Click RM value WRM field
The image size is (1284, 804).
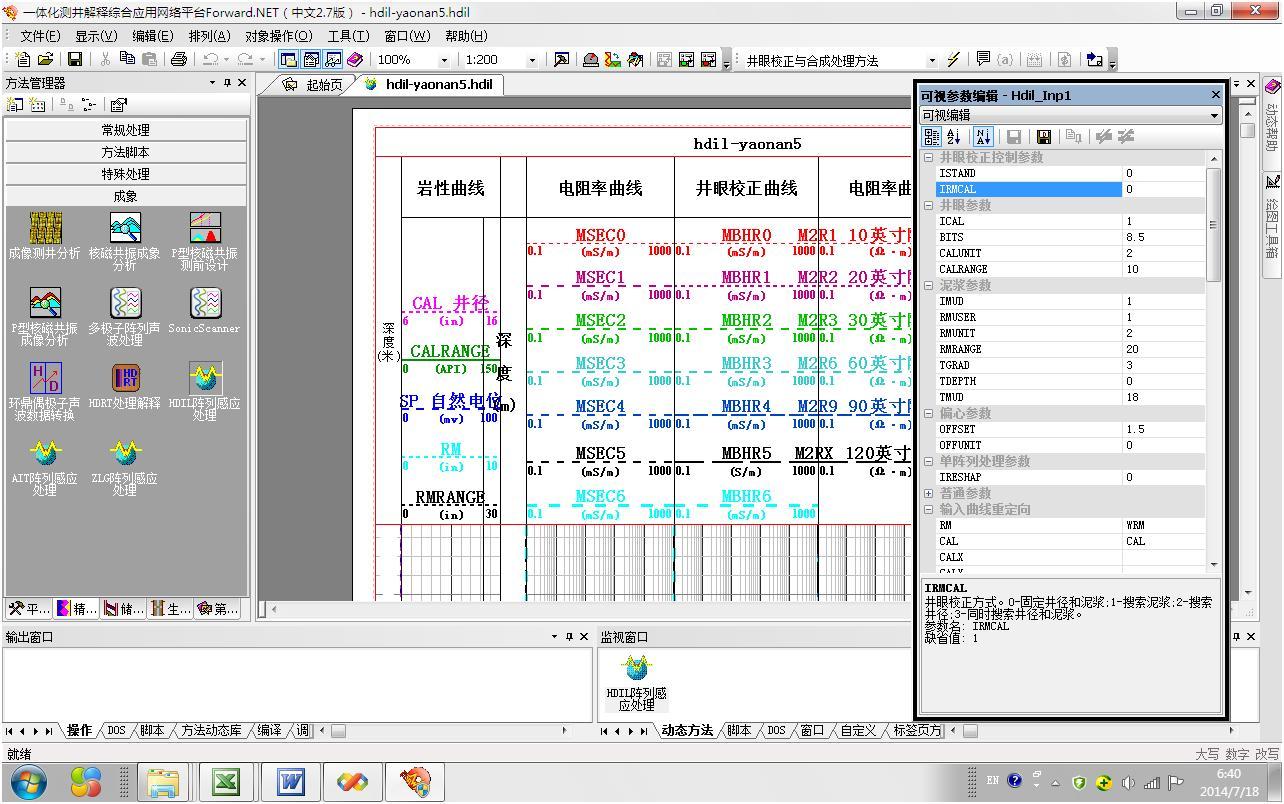(1164, 525)
